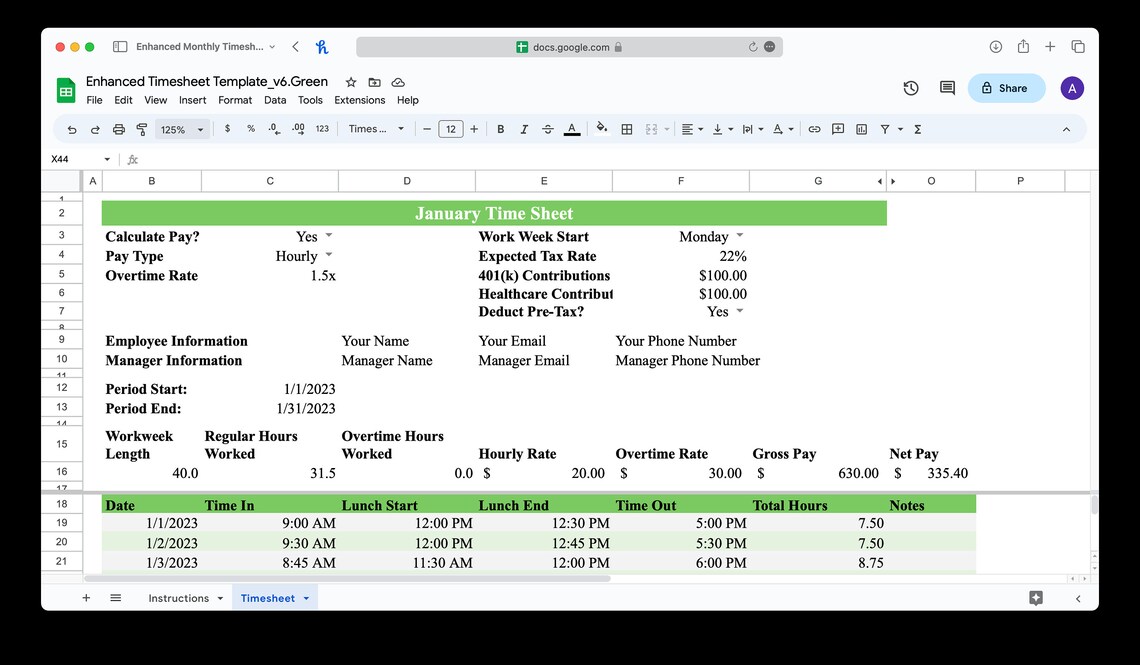This screenshot has height=665, width=1140.
Task: Open version history
Action: coord(911,88)
